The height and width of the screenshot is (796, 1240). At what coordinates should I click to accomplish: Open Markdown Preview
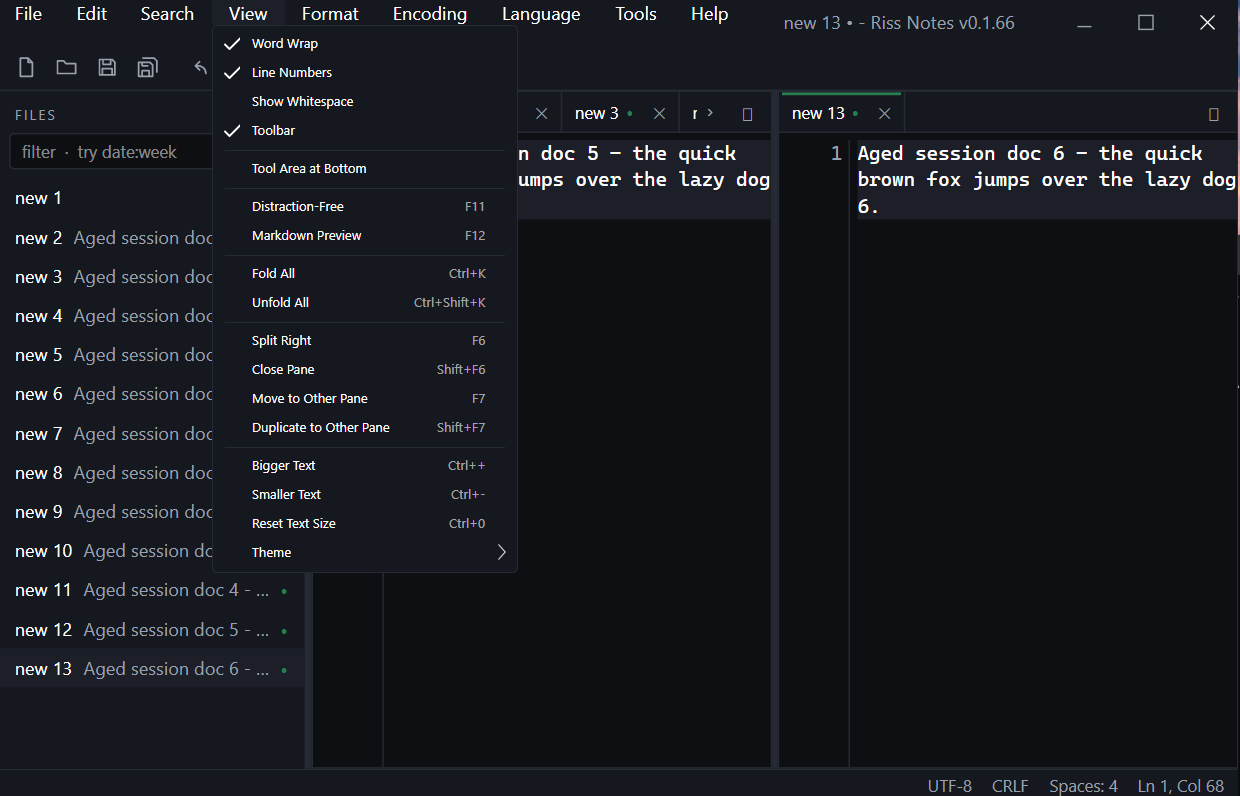click(365, 236)
